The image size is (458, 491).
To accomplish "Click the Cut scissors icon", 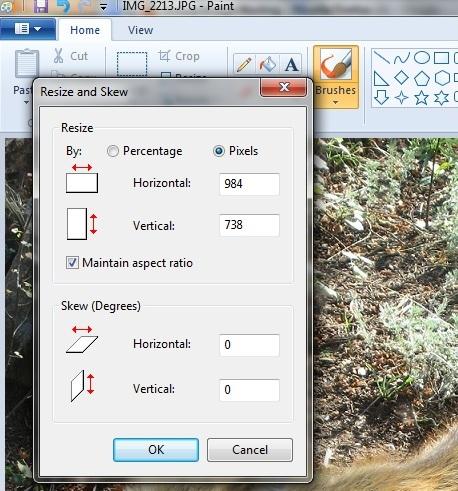I will point(58,56).
